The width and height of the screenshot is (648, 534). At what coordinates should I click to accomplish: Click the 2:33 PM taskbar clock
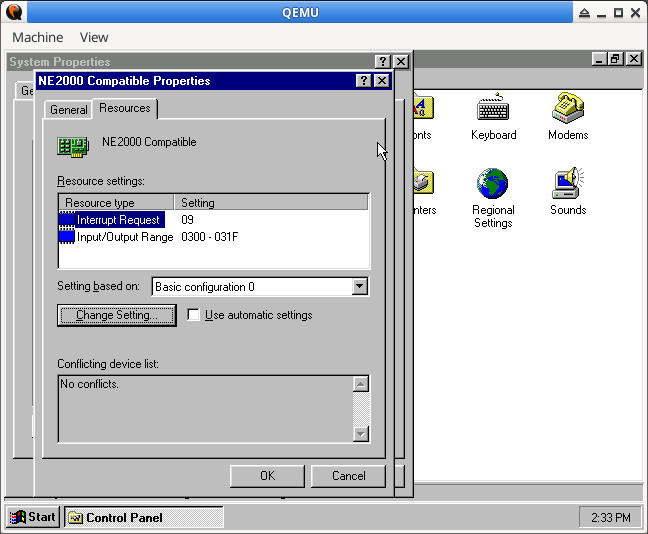pos(610,517)
